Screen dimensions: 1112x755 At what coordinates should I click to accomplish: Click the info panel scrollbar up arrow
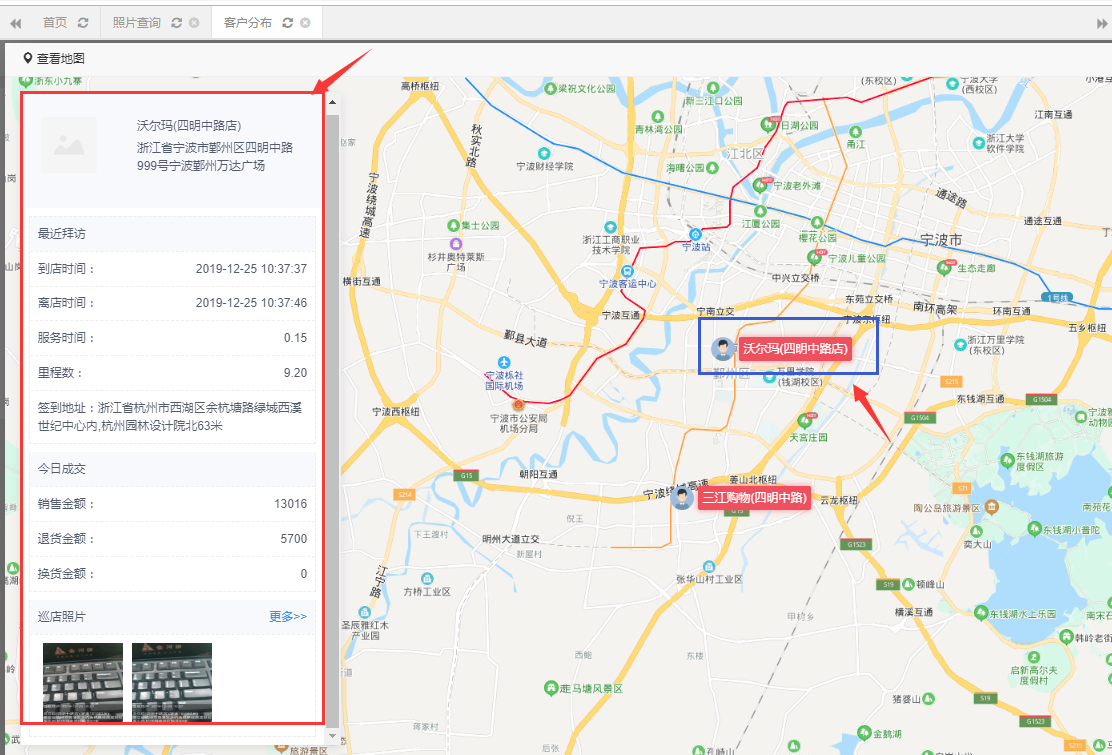pos(332,102)
